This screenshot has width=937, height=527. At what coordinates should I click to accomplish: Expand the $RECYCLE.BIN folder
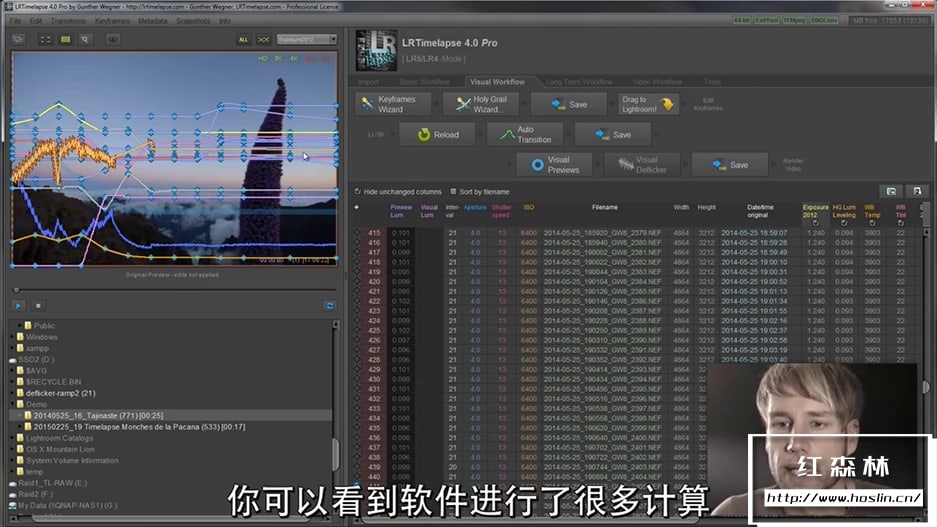tap(13, 382)
